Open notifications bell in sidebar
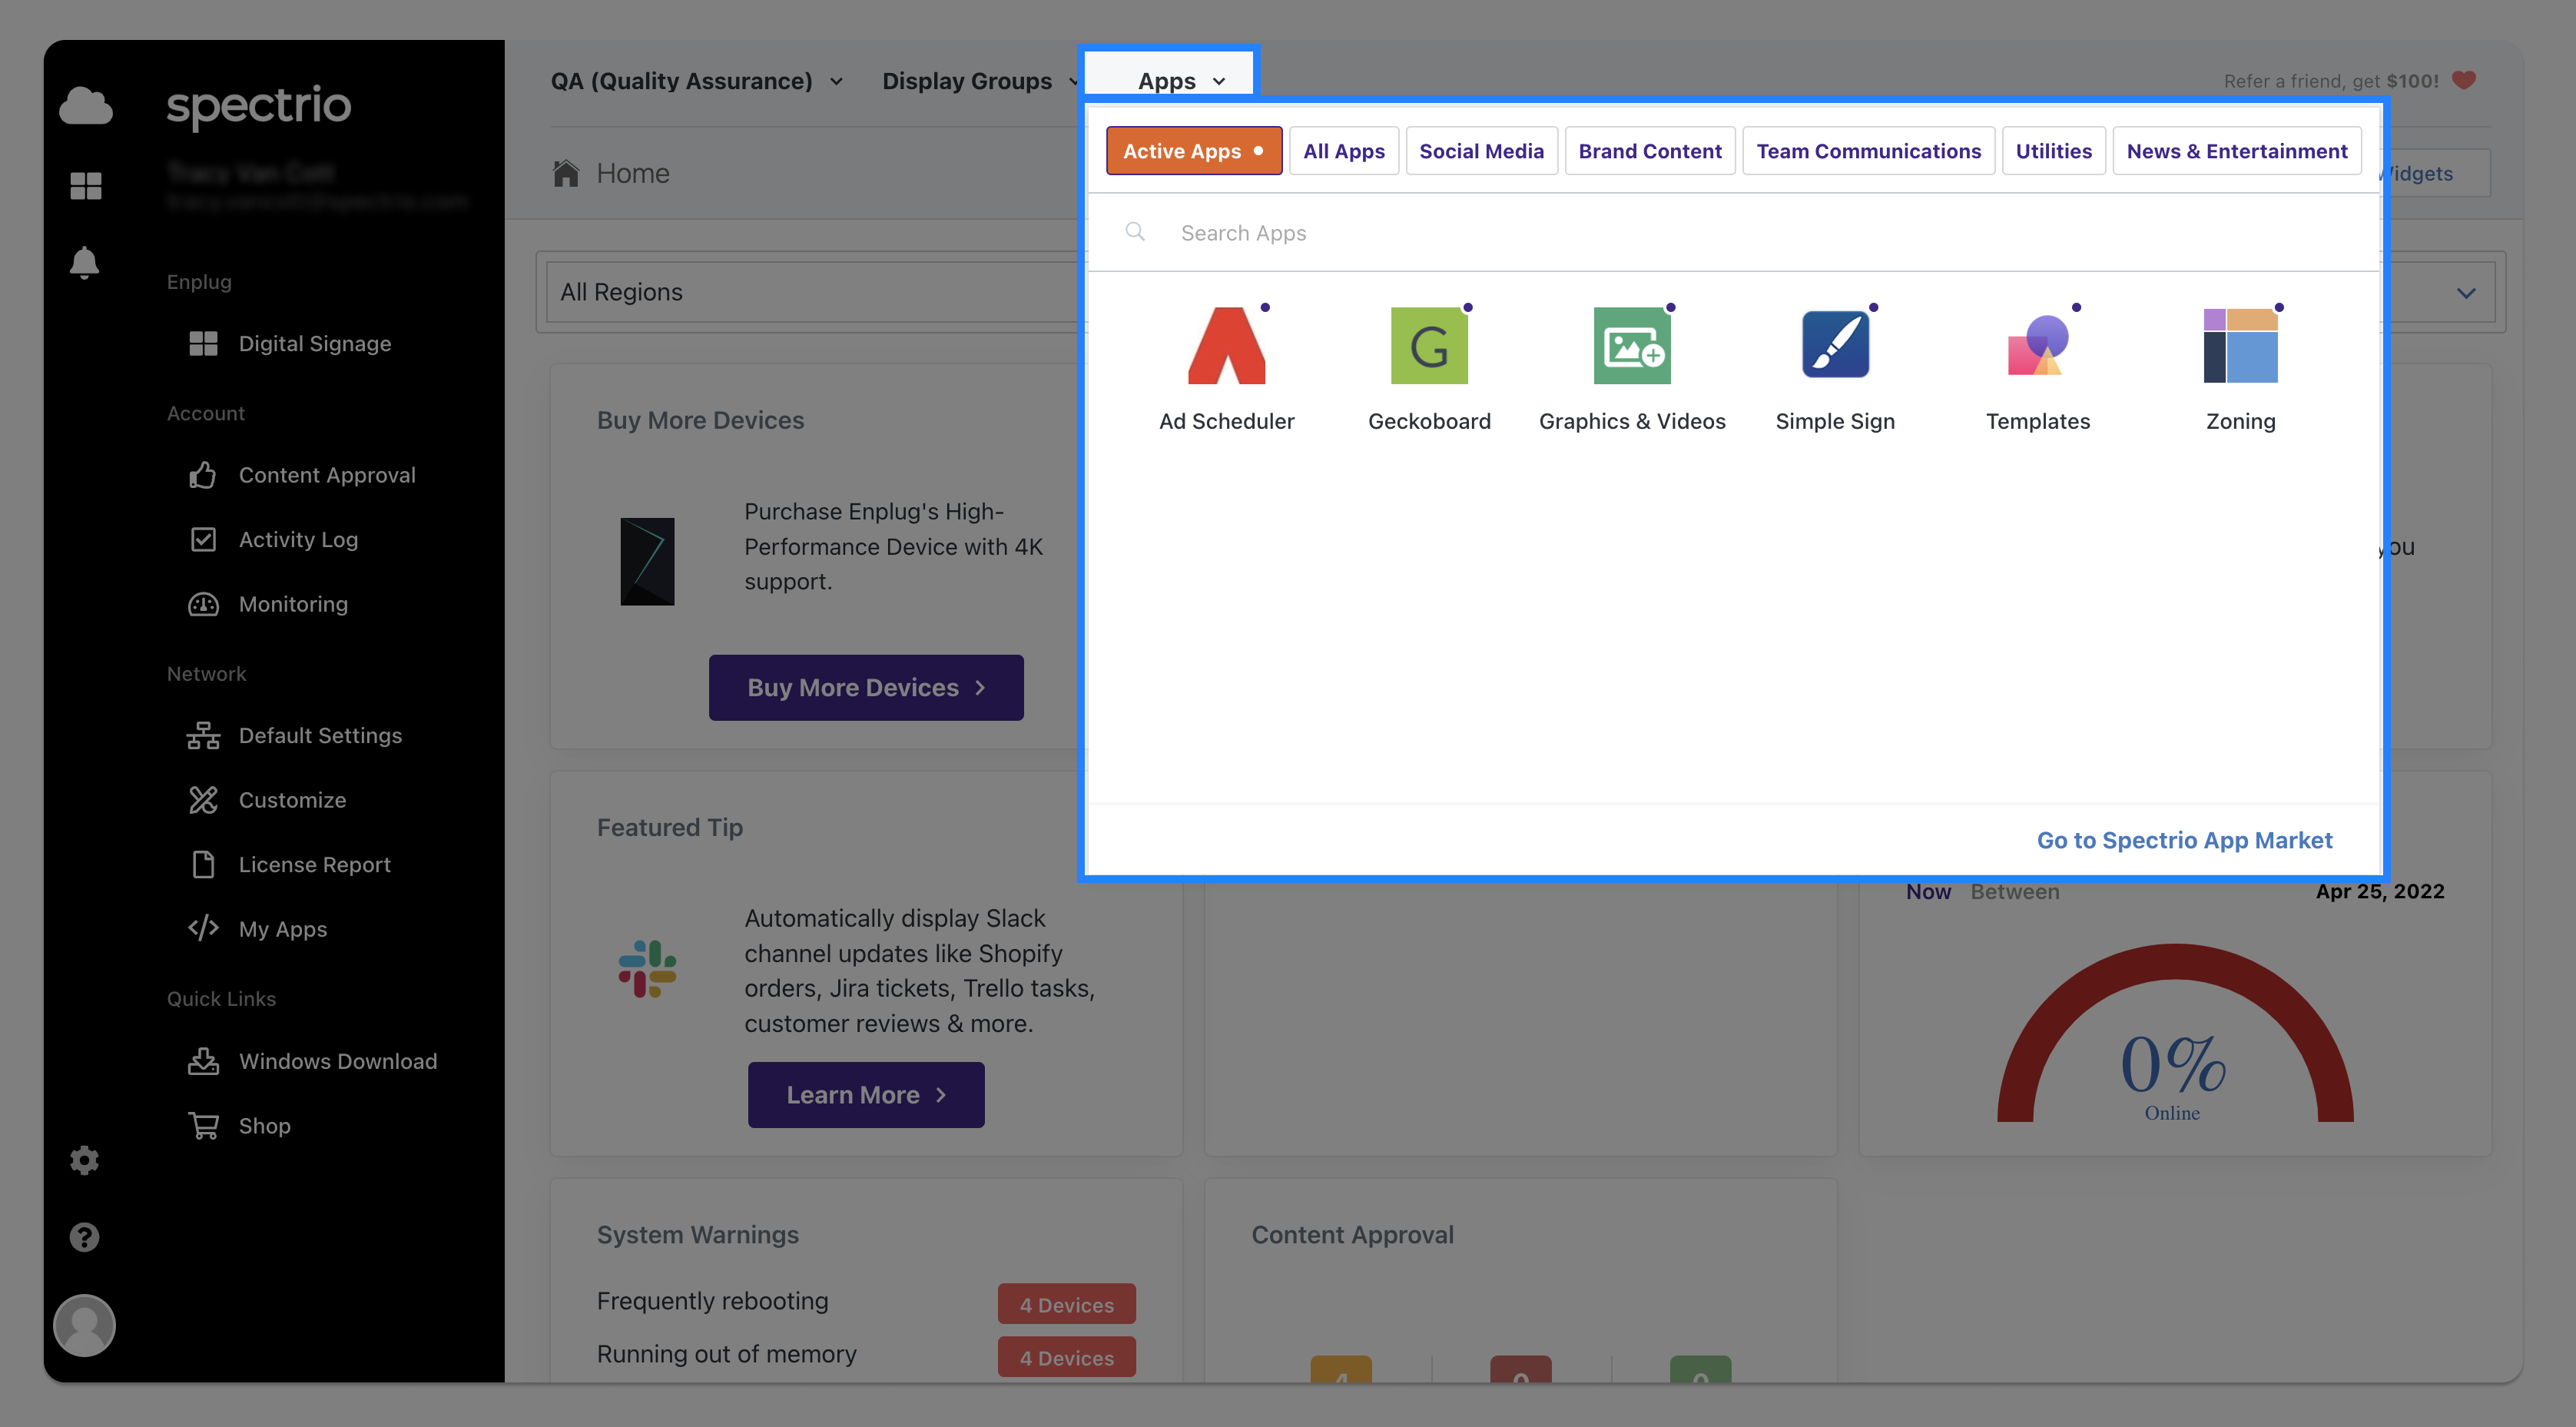 pyautogui.click(x=84, y=262)
